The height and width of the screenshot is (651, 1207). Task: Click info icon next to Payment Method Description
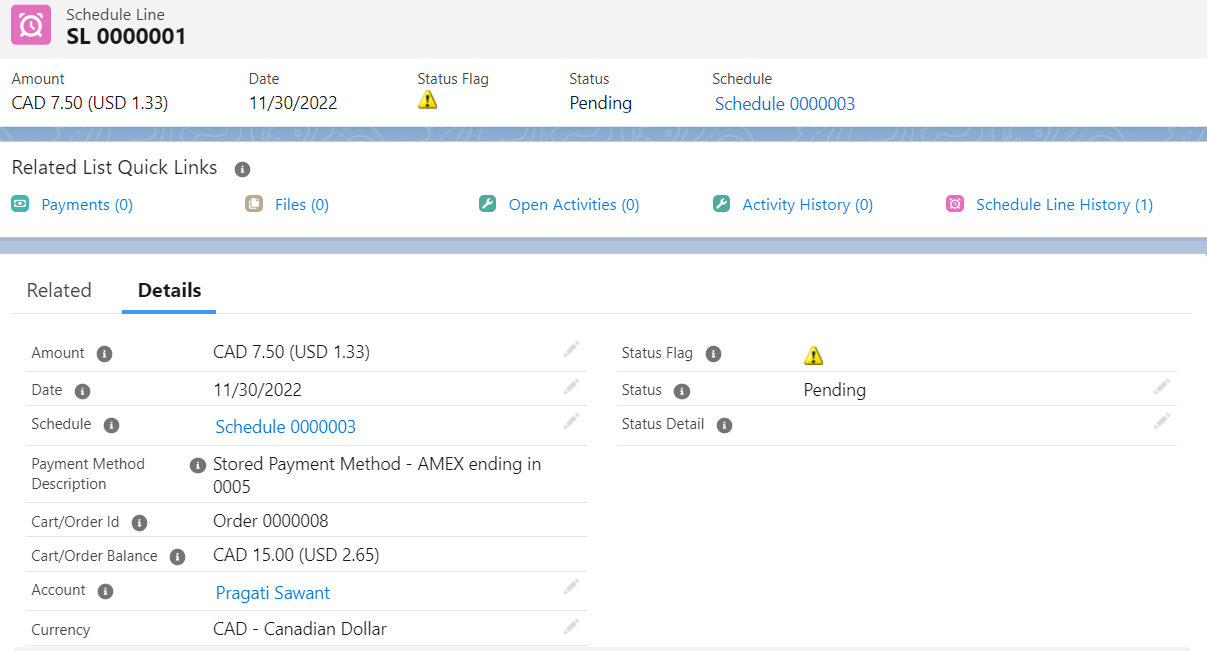click(198, 465)
